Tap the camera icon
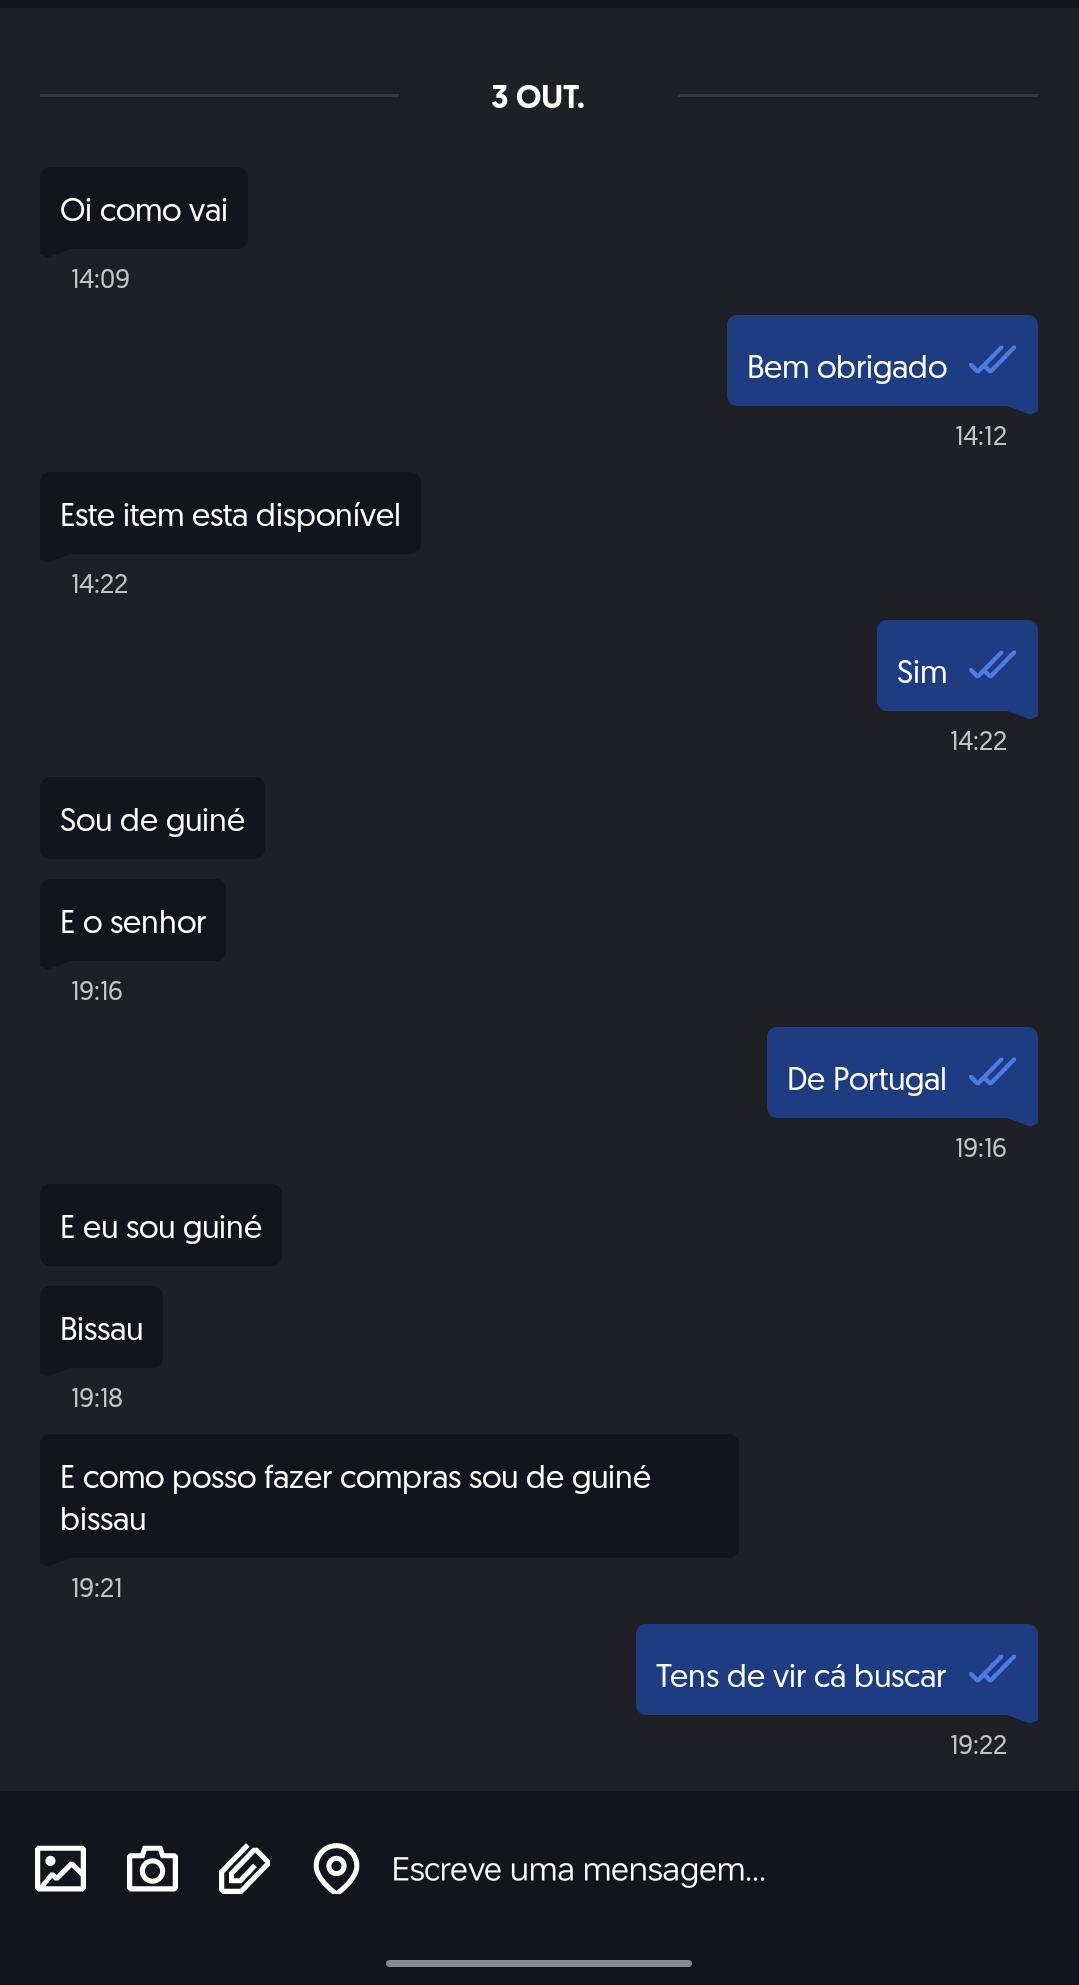 click(x=152, y=1868)
